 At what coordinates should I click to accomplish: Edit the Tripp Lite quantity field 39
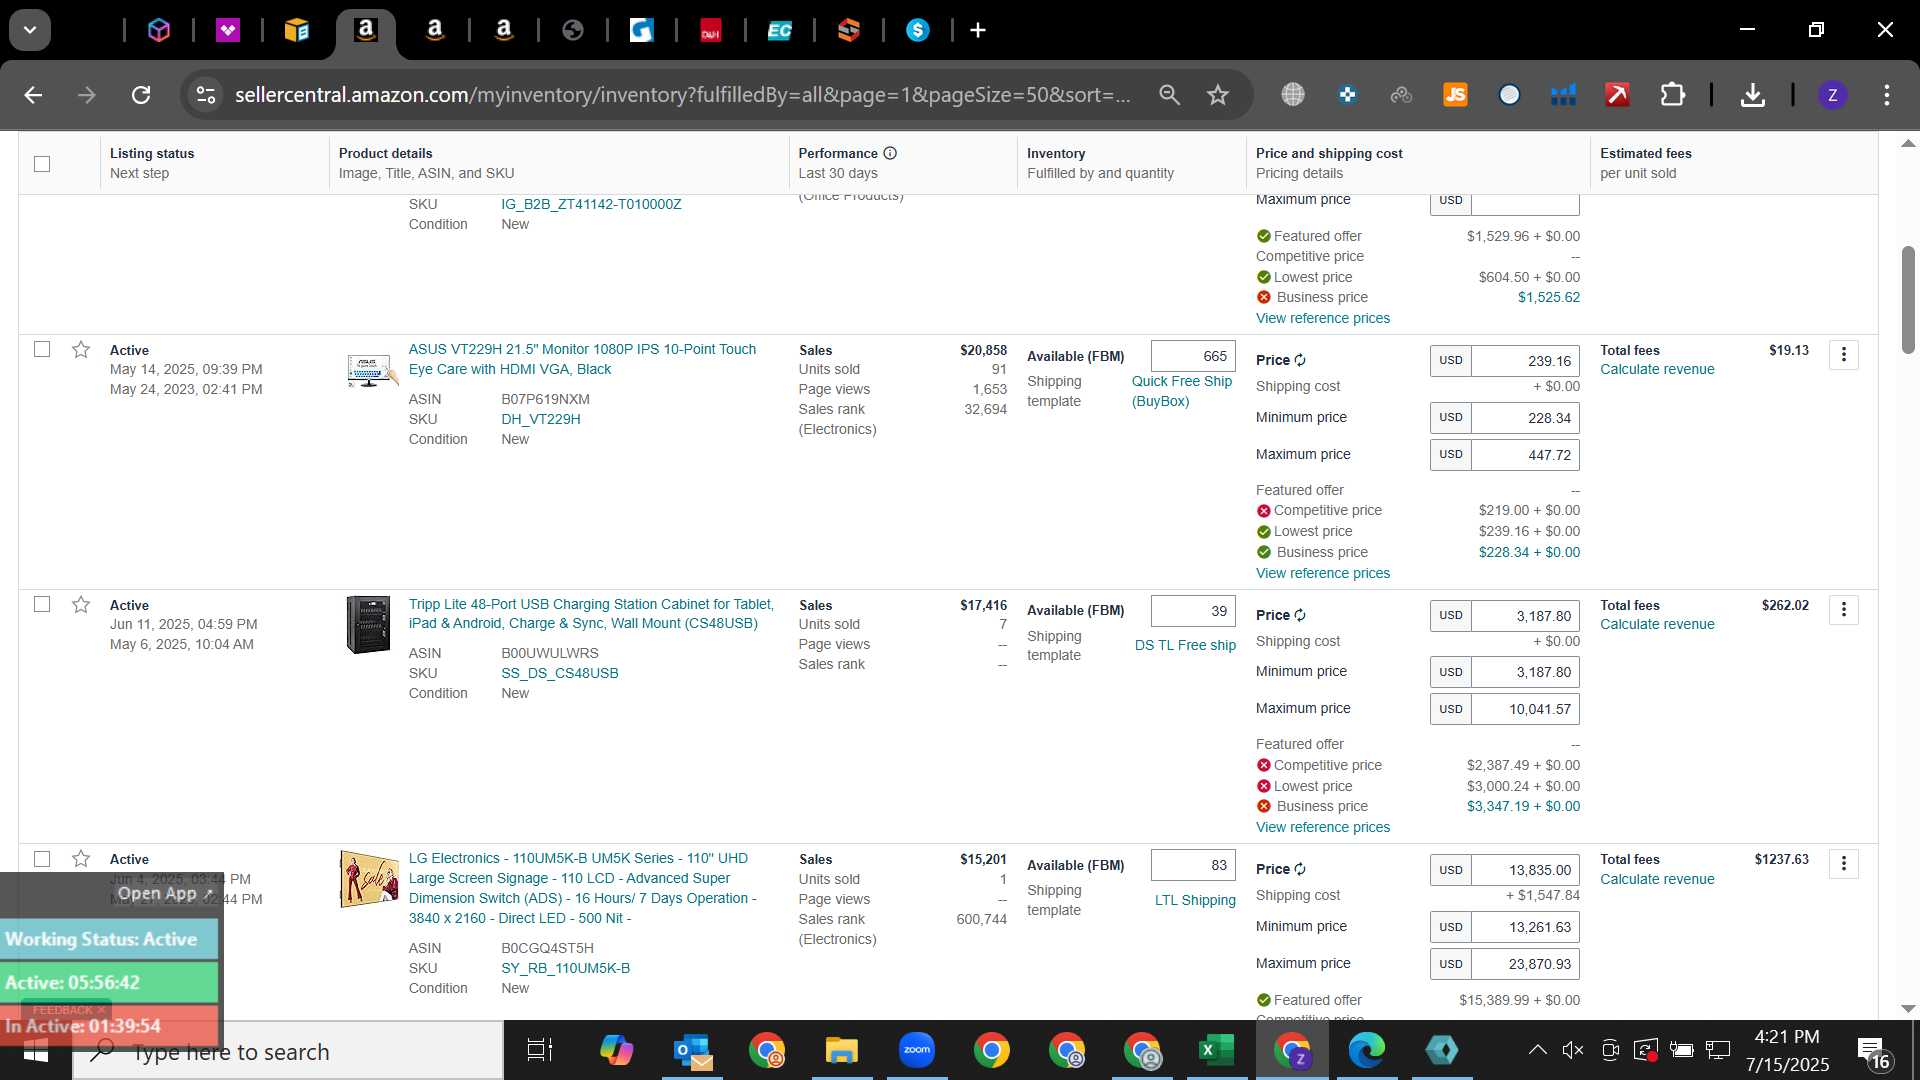pos(1193,611)
